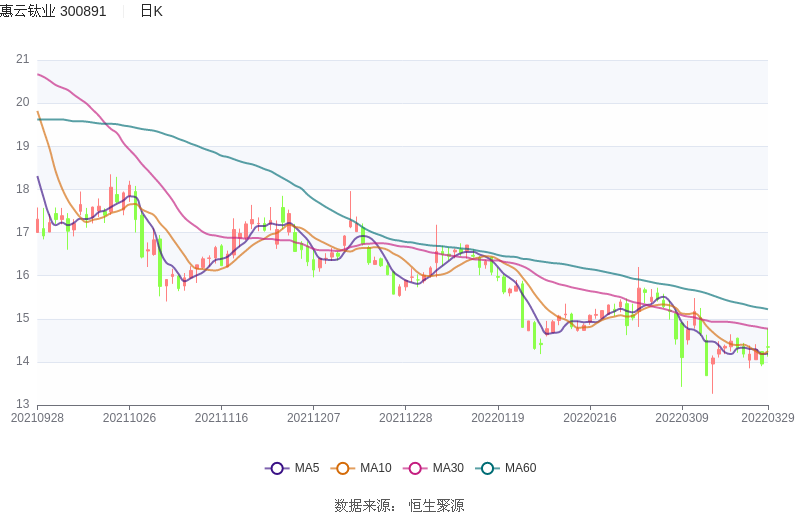
Task: Click the purple MA5 legend circle marker
Action: point(277,468)
